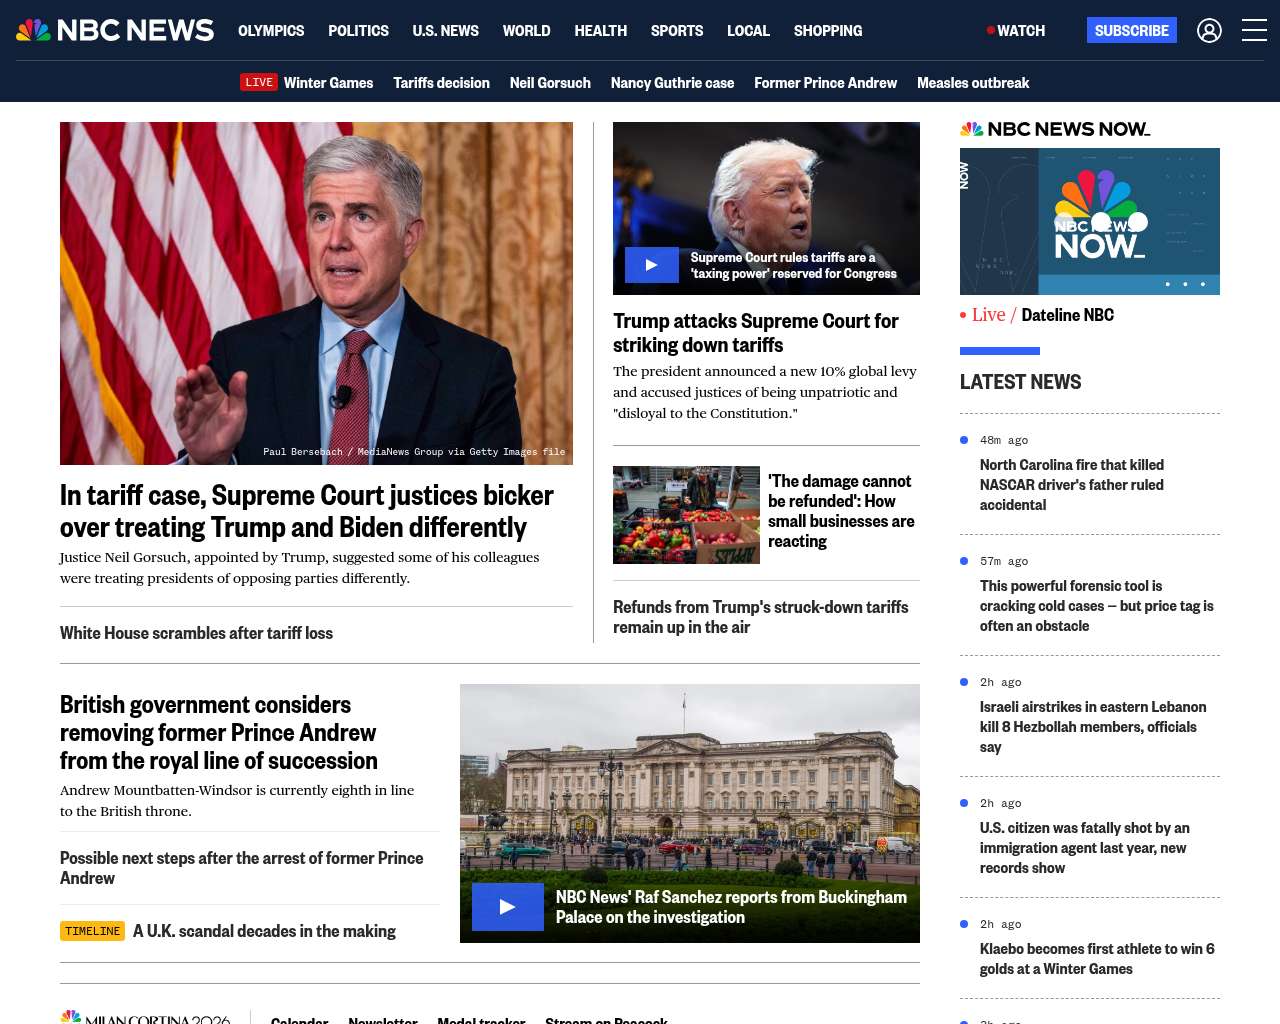Click the red LIVE badge
Viewport: 1280px width, 1024px height.
(x=259, y=82)
